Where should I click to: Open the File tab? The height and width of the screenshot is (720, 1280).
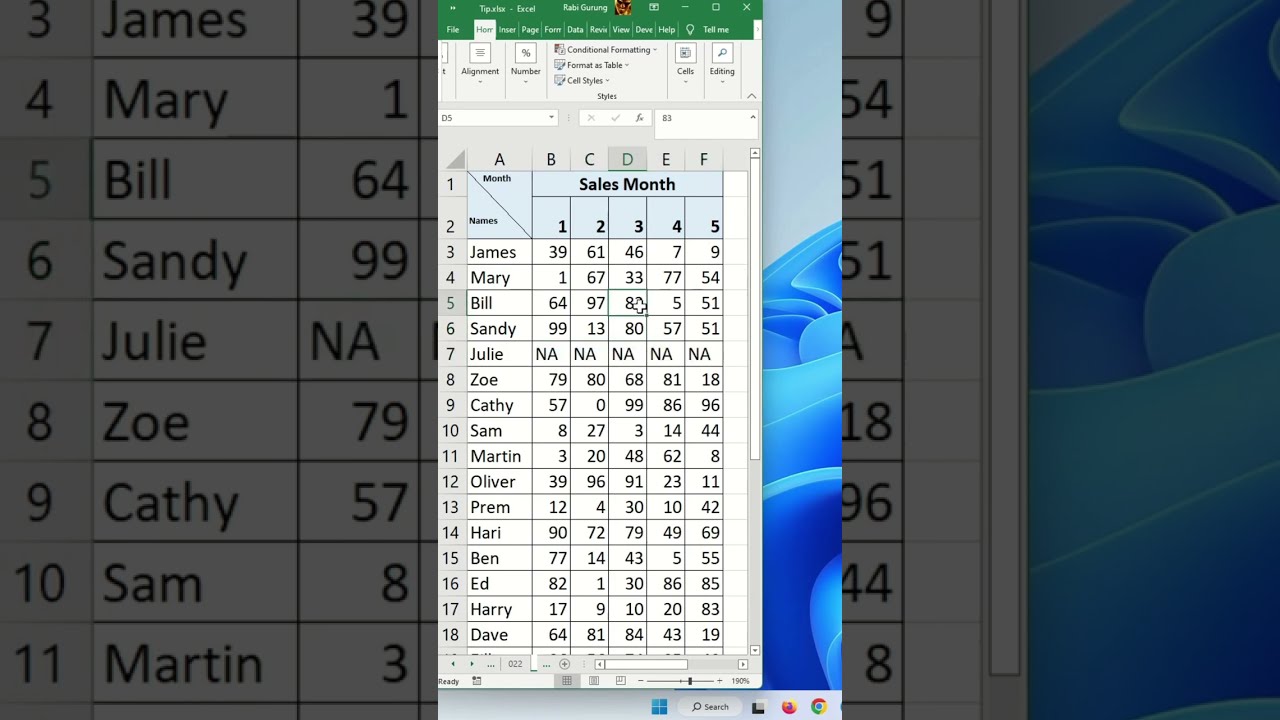point(453,30)
